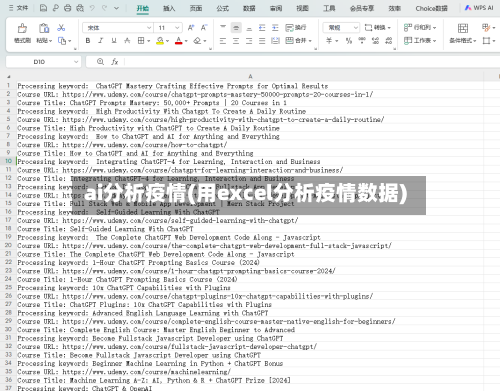Click the Format Painter (格式刷) brush icon

tap(22, 28)
